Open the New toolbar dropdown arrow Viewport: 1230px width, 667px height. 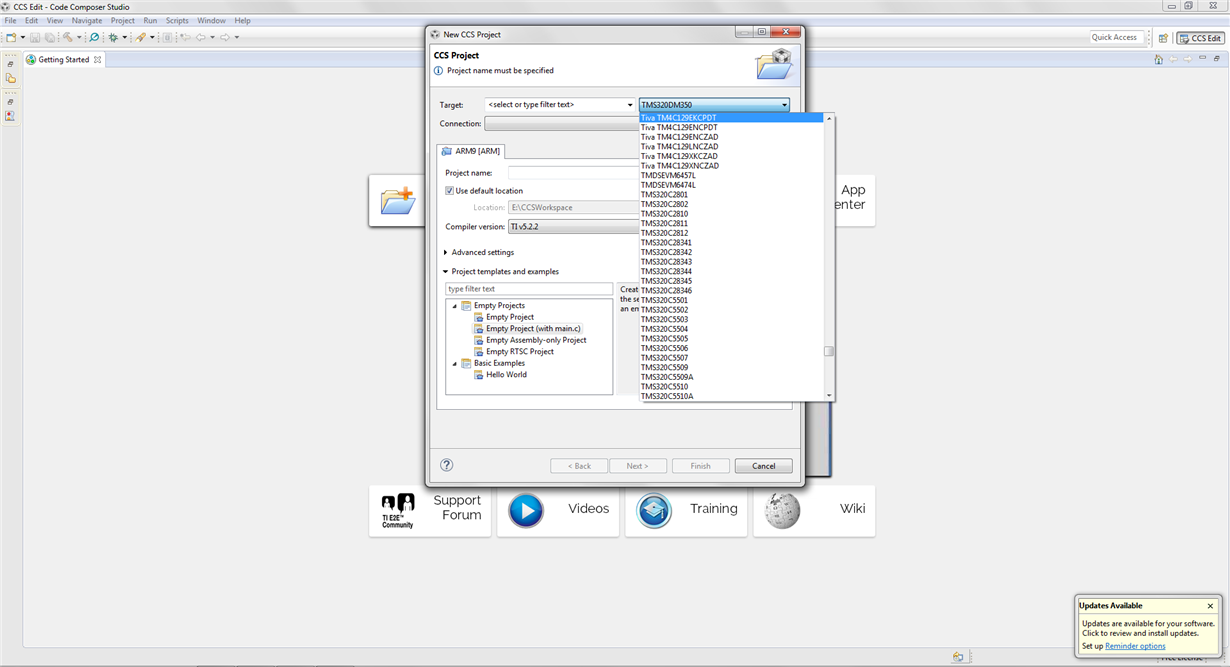click(23, 37)
